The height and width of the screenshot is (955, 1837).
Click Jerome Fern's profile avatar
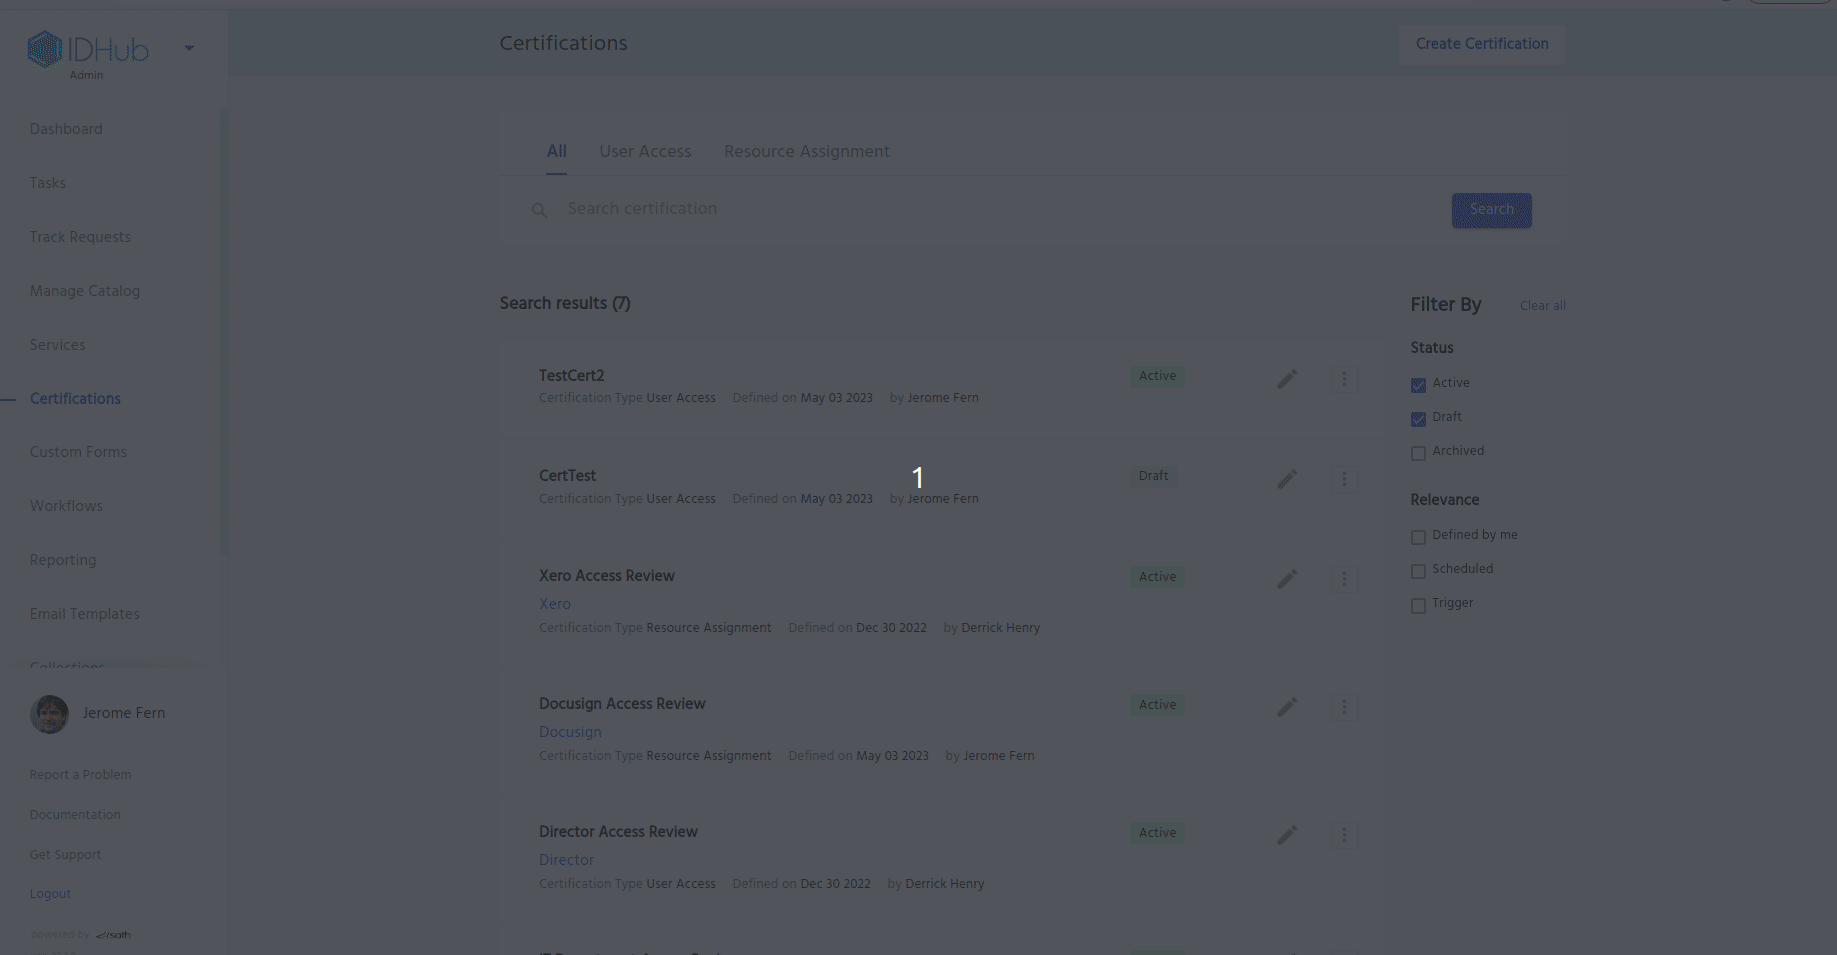[49, 714]
